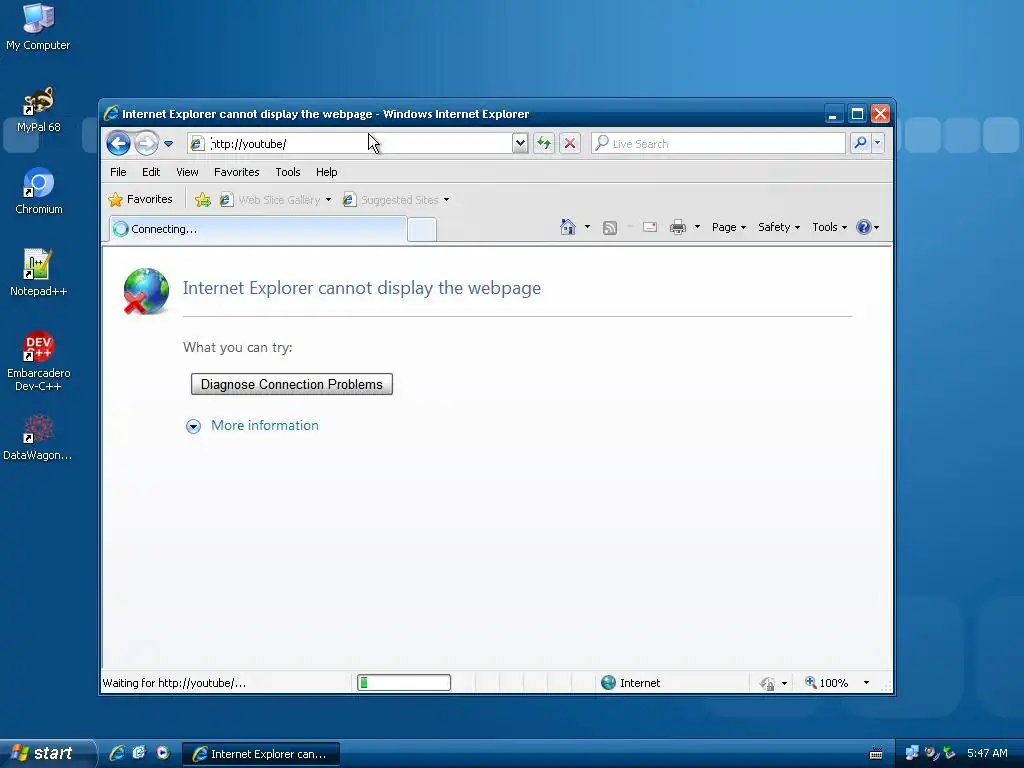This screenshot has width=1024, height=768.
Task: Open the Favorites menu in menu bar
Action: click(236, 172)
